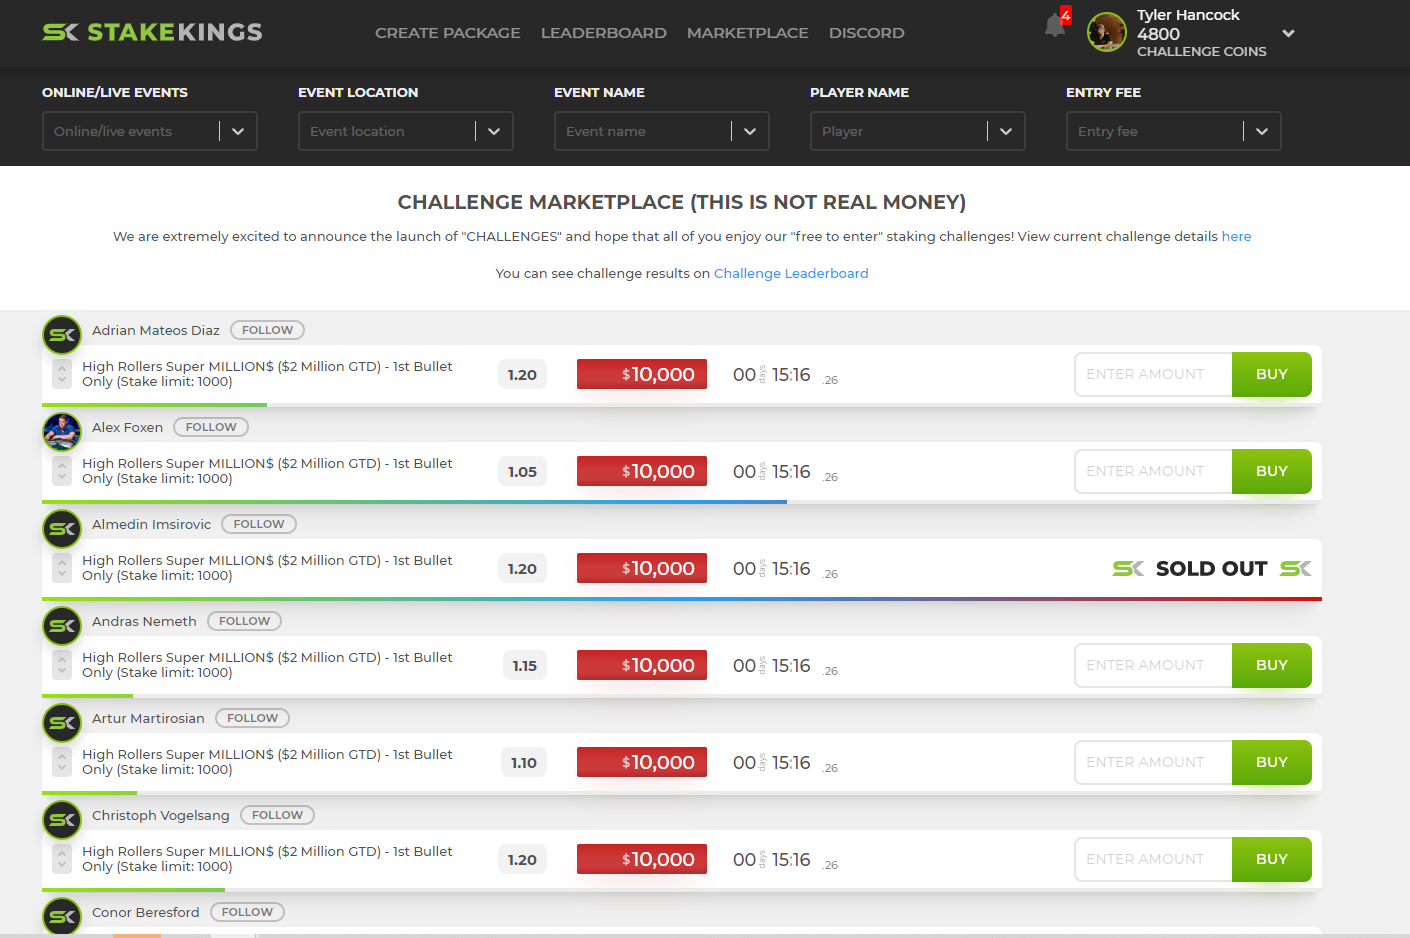Open the Event name dropdown
Image resolution: width=1410 pixels, height=938 pixels.
(662, 131)
